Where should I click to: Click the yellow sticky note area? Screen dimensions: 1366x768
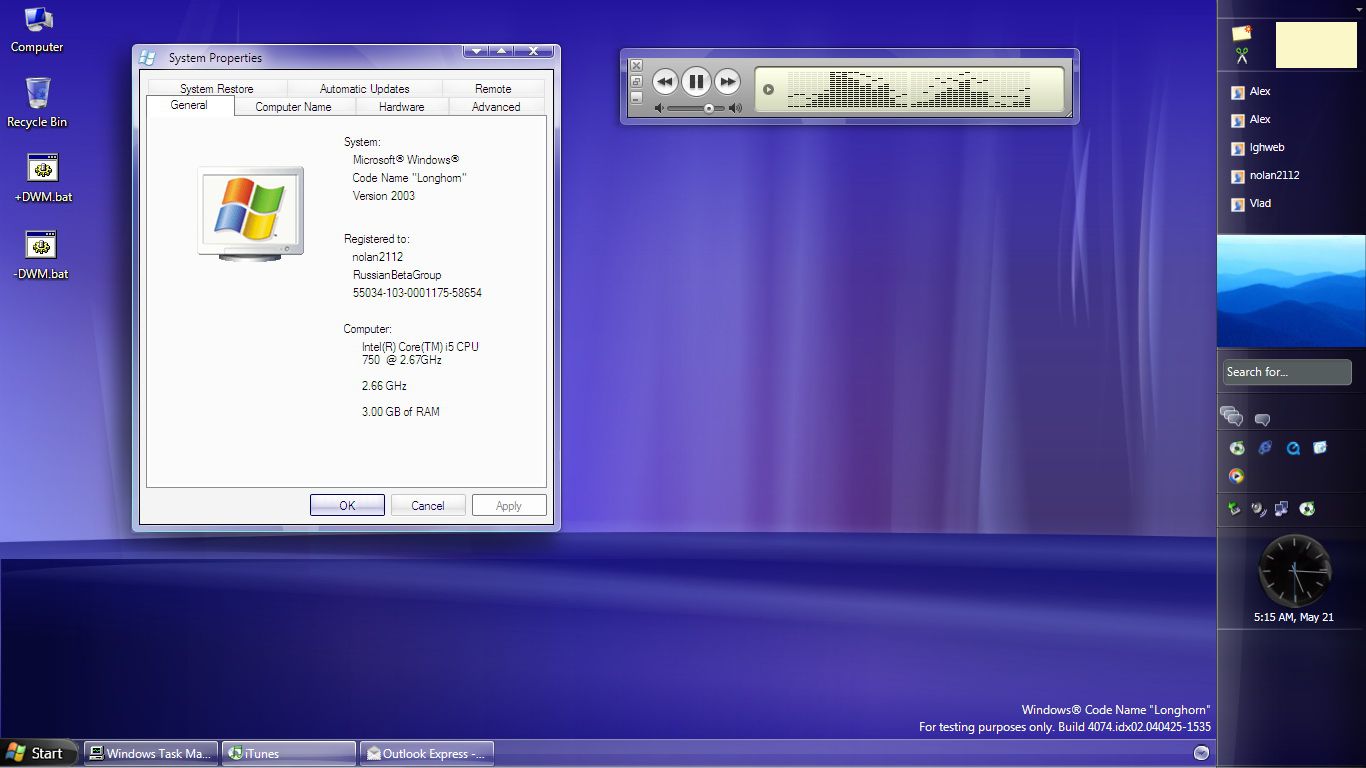(x=1316, y=45)
